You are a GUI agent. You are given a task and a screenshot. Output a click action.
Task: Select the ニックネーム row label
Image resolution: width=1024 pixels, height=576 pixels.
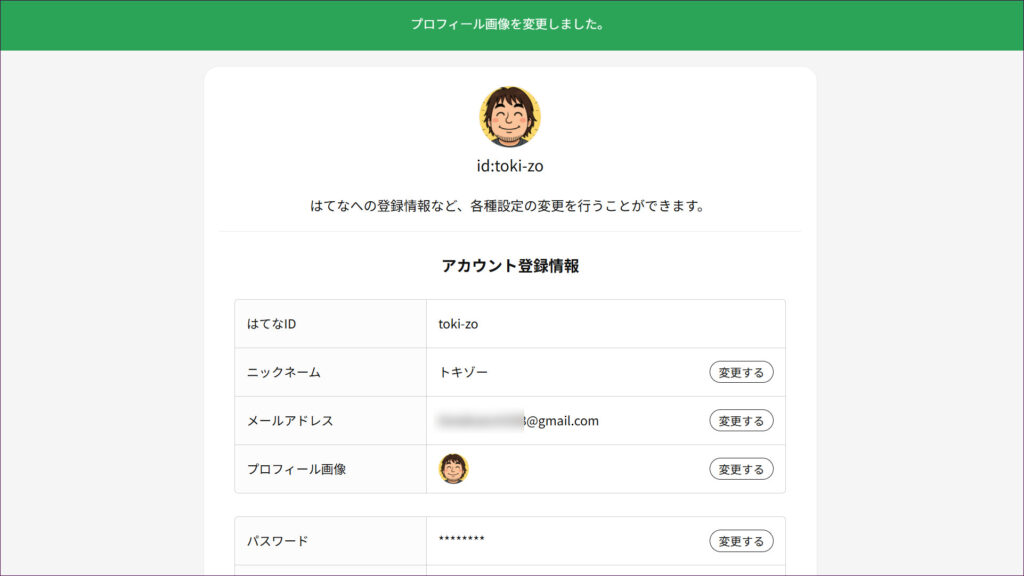284,372
